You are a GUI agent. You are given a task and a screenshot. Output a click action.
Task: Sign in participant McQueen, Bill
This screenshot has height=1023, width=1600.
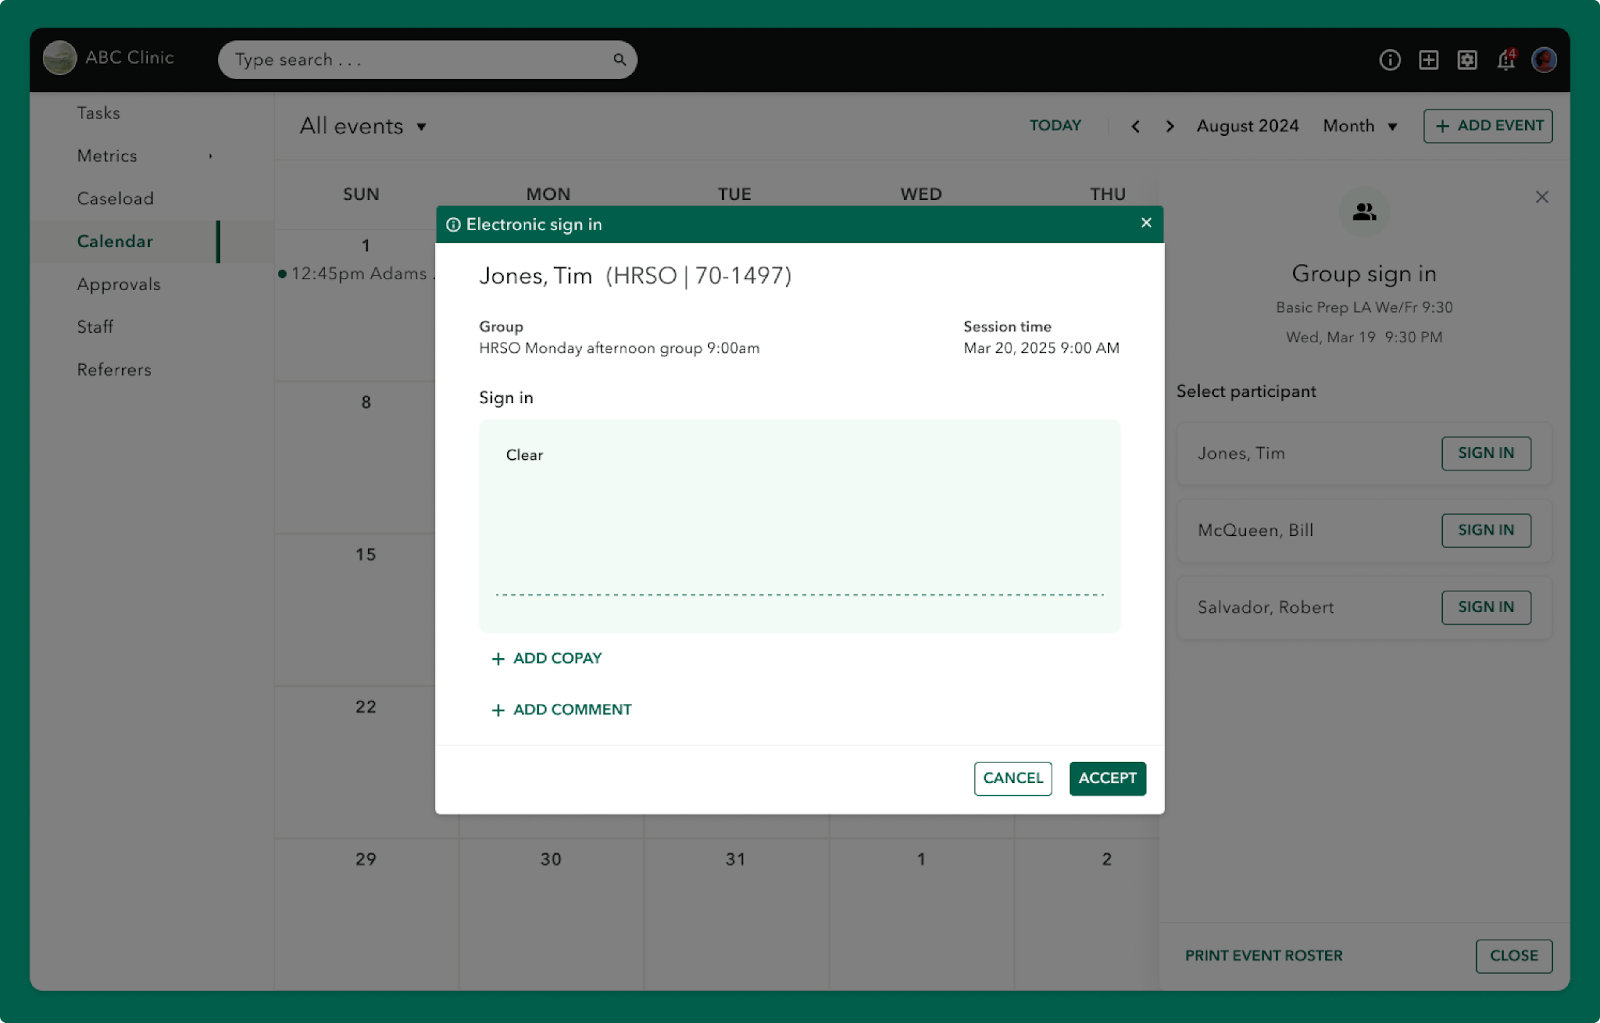click(x=1486, y=530)
